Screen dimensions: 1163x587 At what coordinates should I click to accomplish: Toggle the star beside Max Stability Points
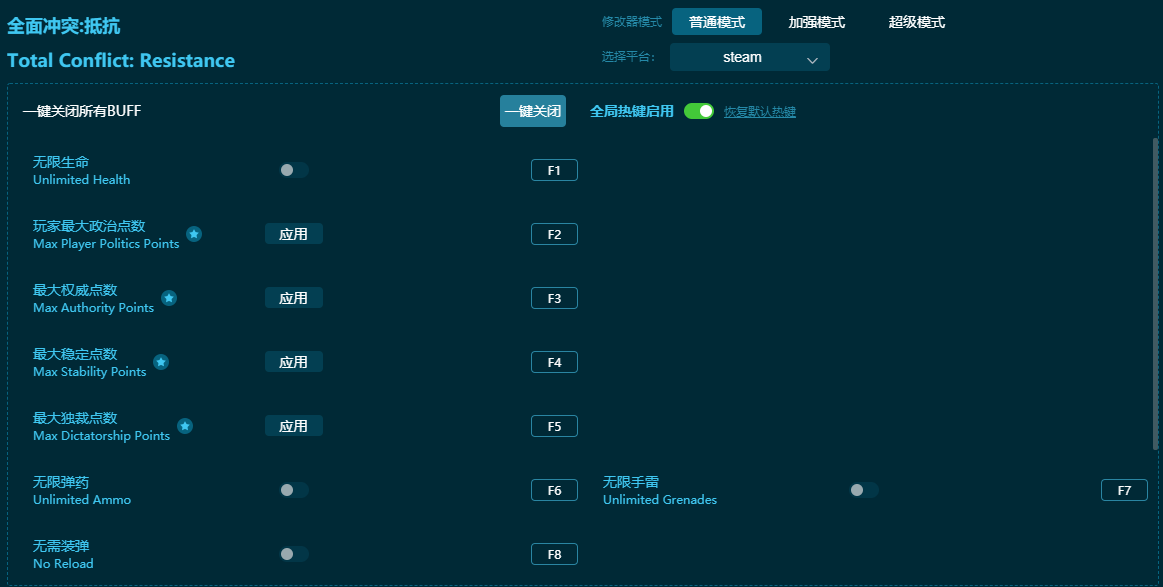pyautogui.click(x=161, y=362)
